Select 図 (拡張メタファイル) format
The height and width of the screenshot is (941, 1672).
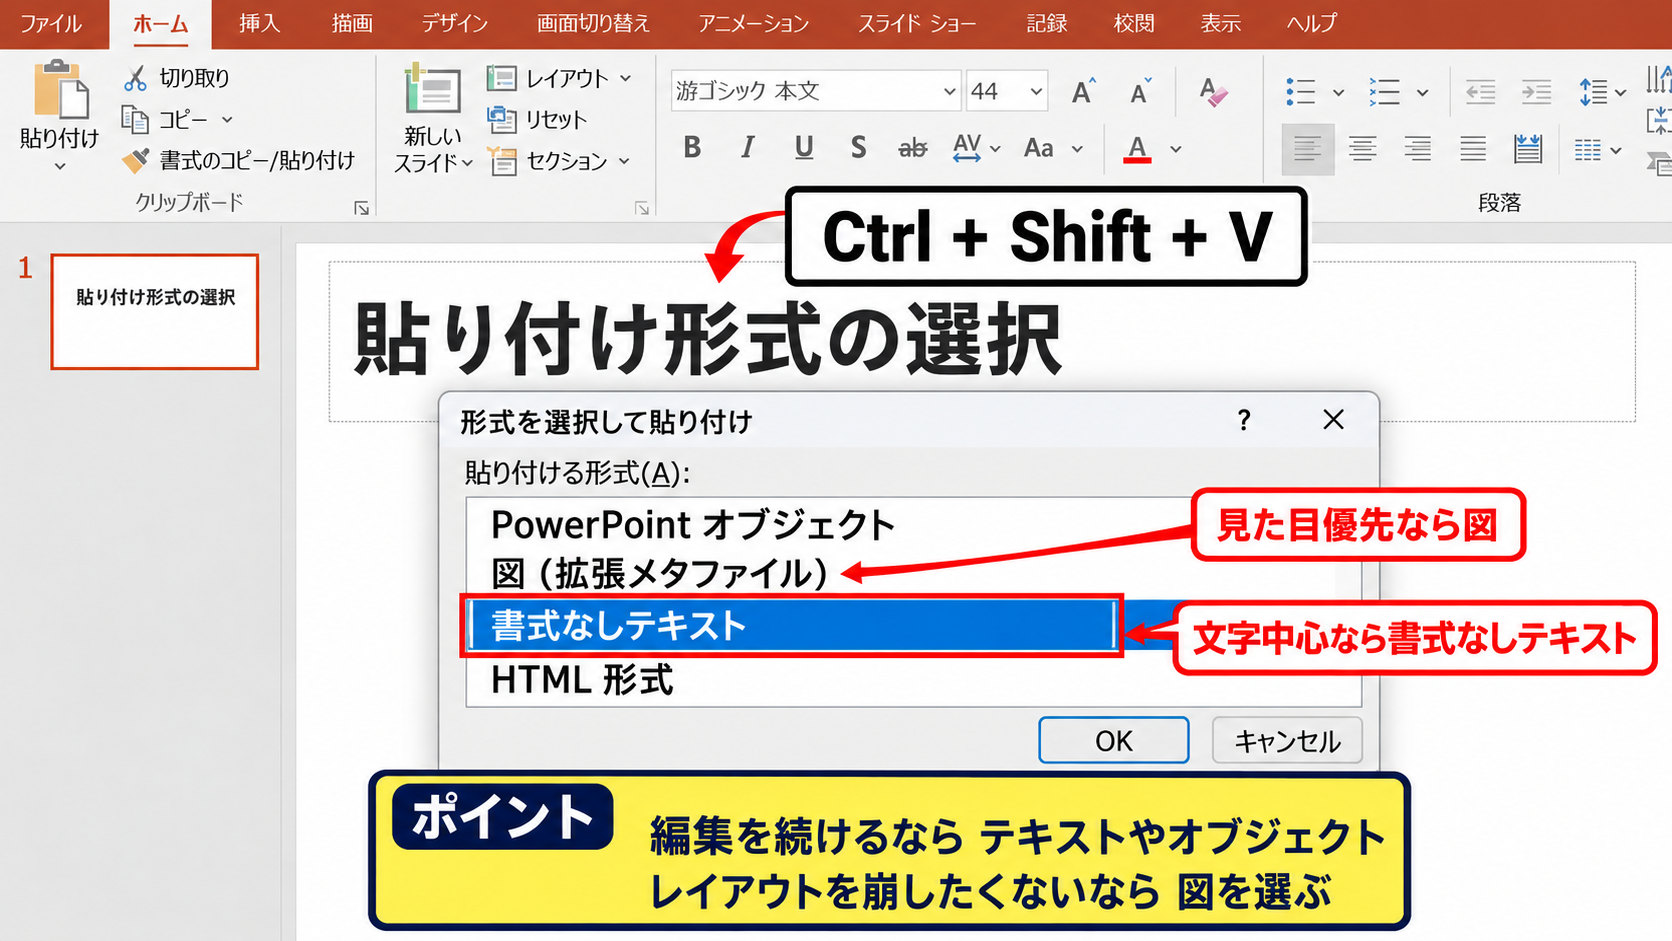(660, 574)
